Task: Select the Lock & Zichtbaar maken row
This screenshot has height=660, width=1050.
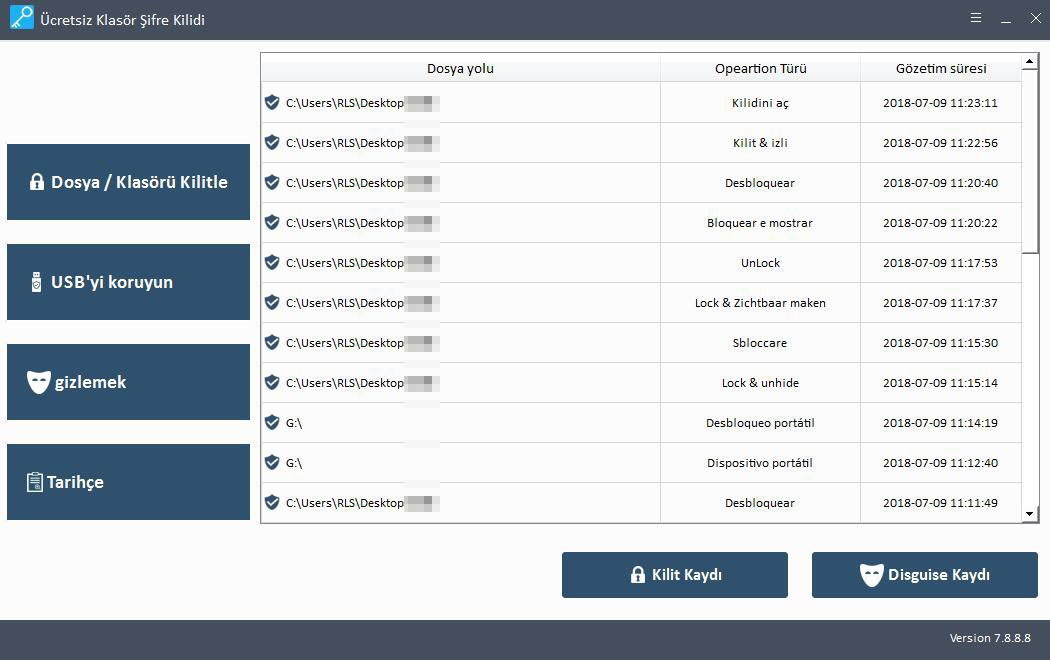Action: coord(760,302)
